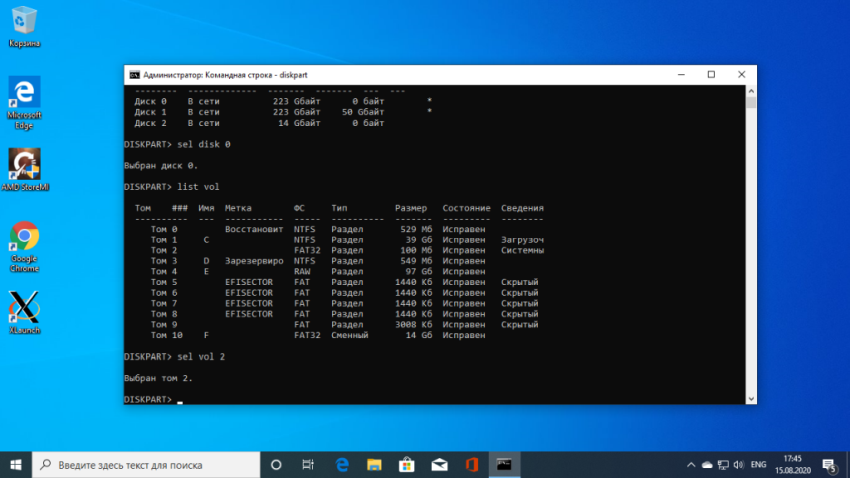Screen dimensions: 850x478
Task: Open Office app from the taskbar
Action: pyautogui.click(x=471, y=465)
